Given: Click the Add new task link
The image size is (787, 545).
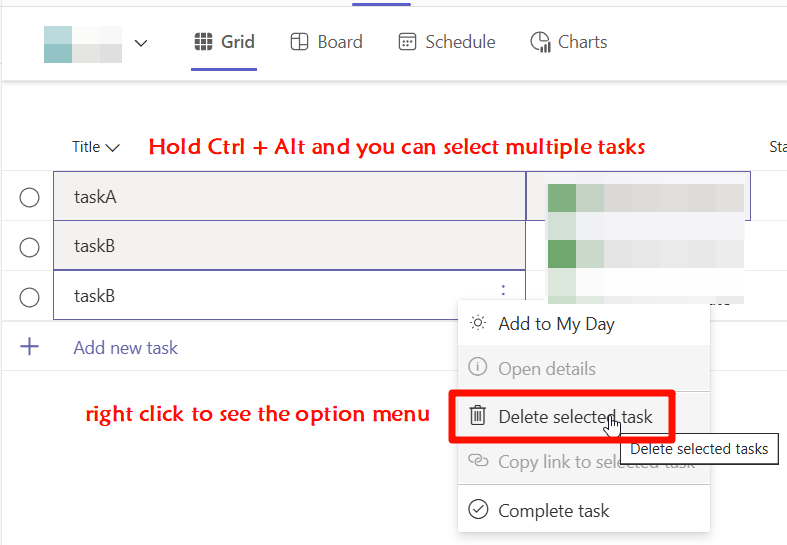Looking at the screenshot, I should click(125, 348).
